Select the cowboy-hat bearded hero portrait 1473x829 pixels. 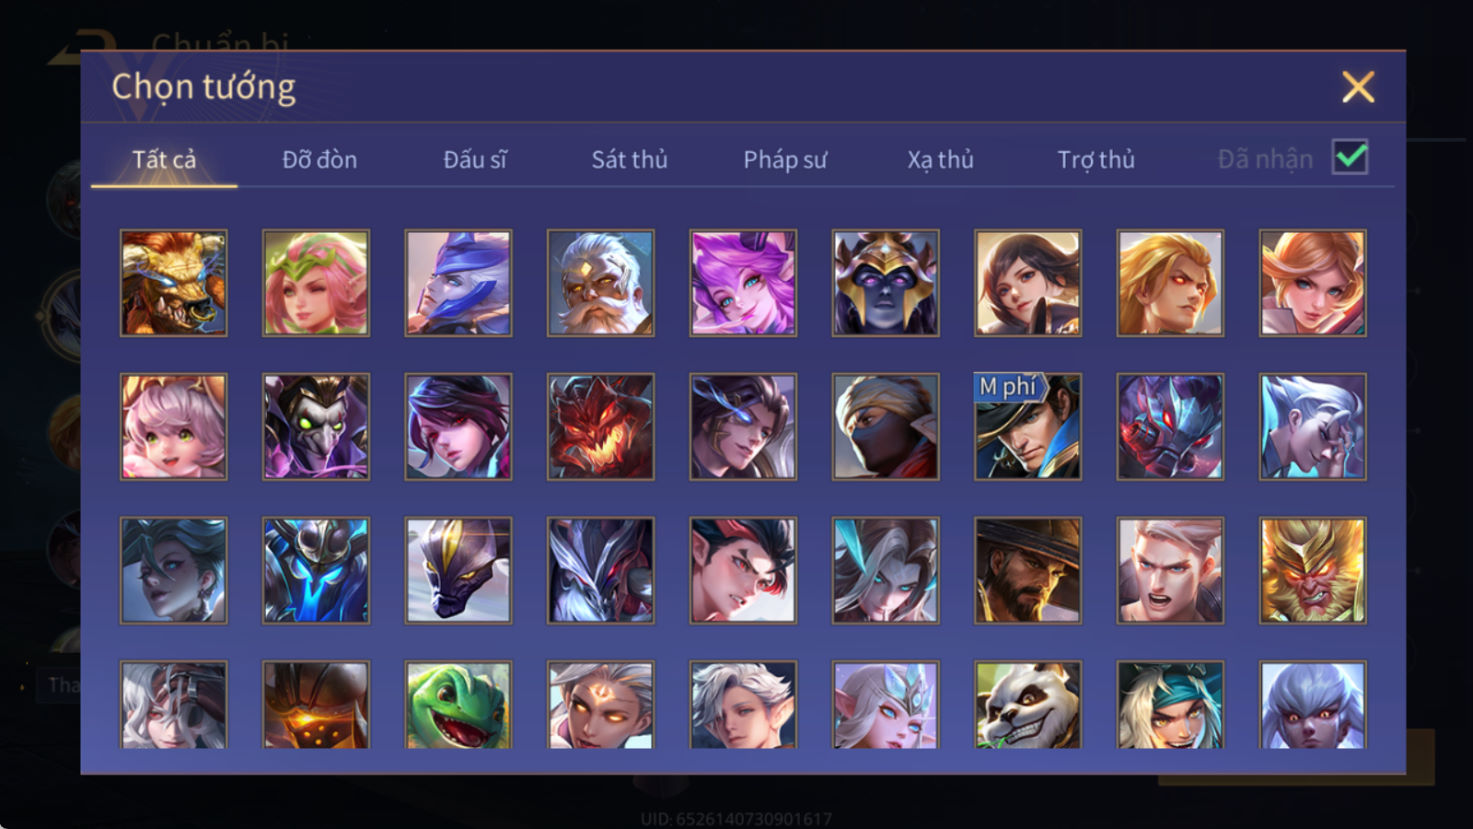1028,570
